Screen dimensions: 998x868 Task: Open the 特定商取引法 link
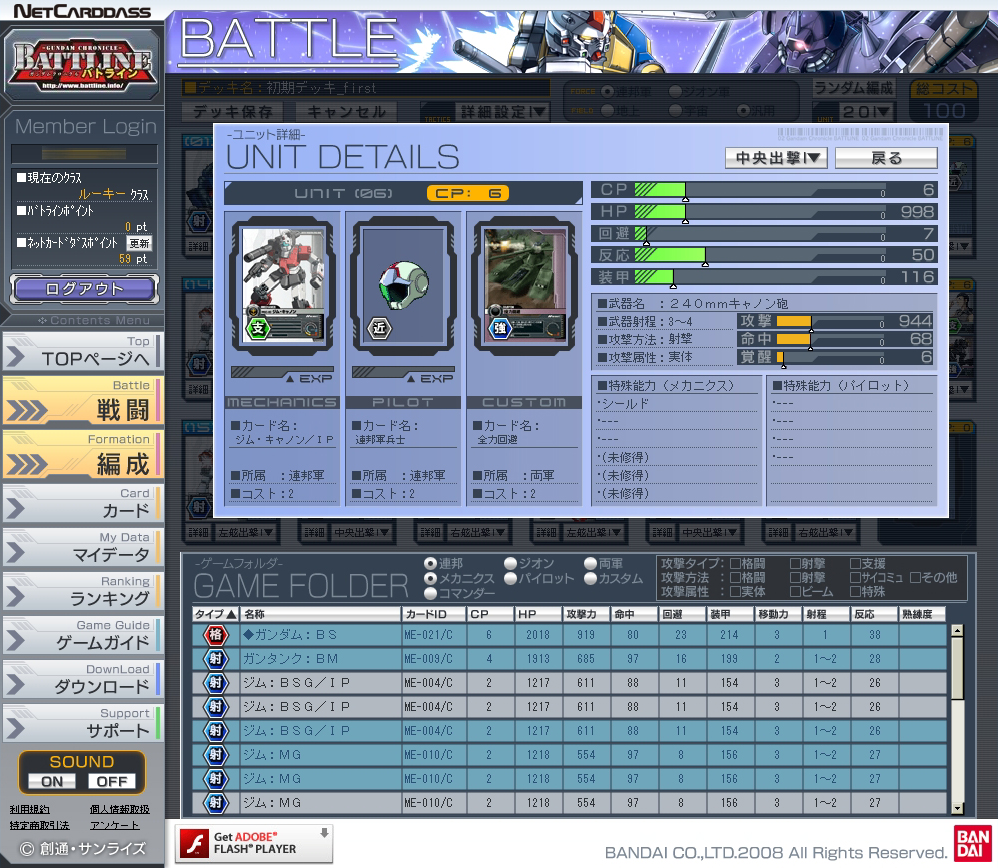(39, 825)
